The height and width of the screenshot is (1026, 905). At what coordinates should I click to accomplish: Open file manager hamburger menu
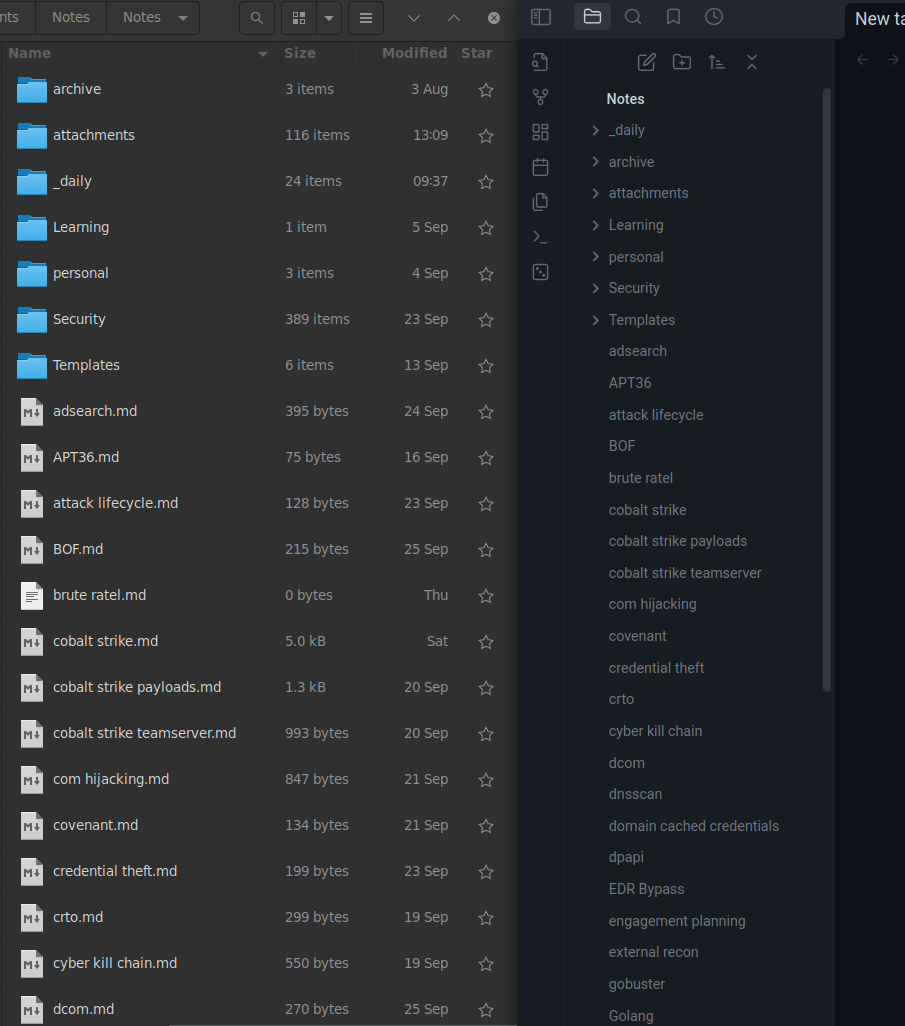pyautogui.click(x=366, y=18)
